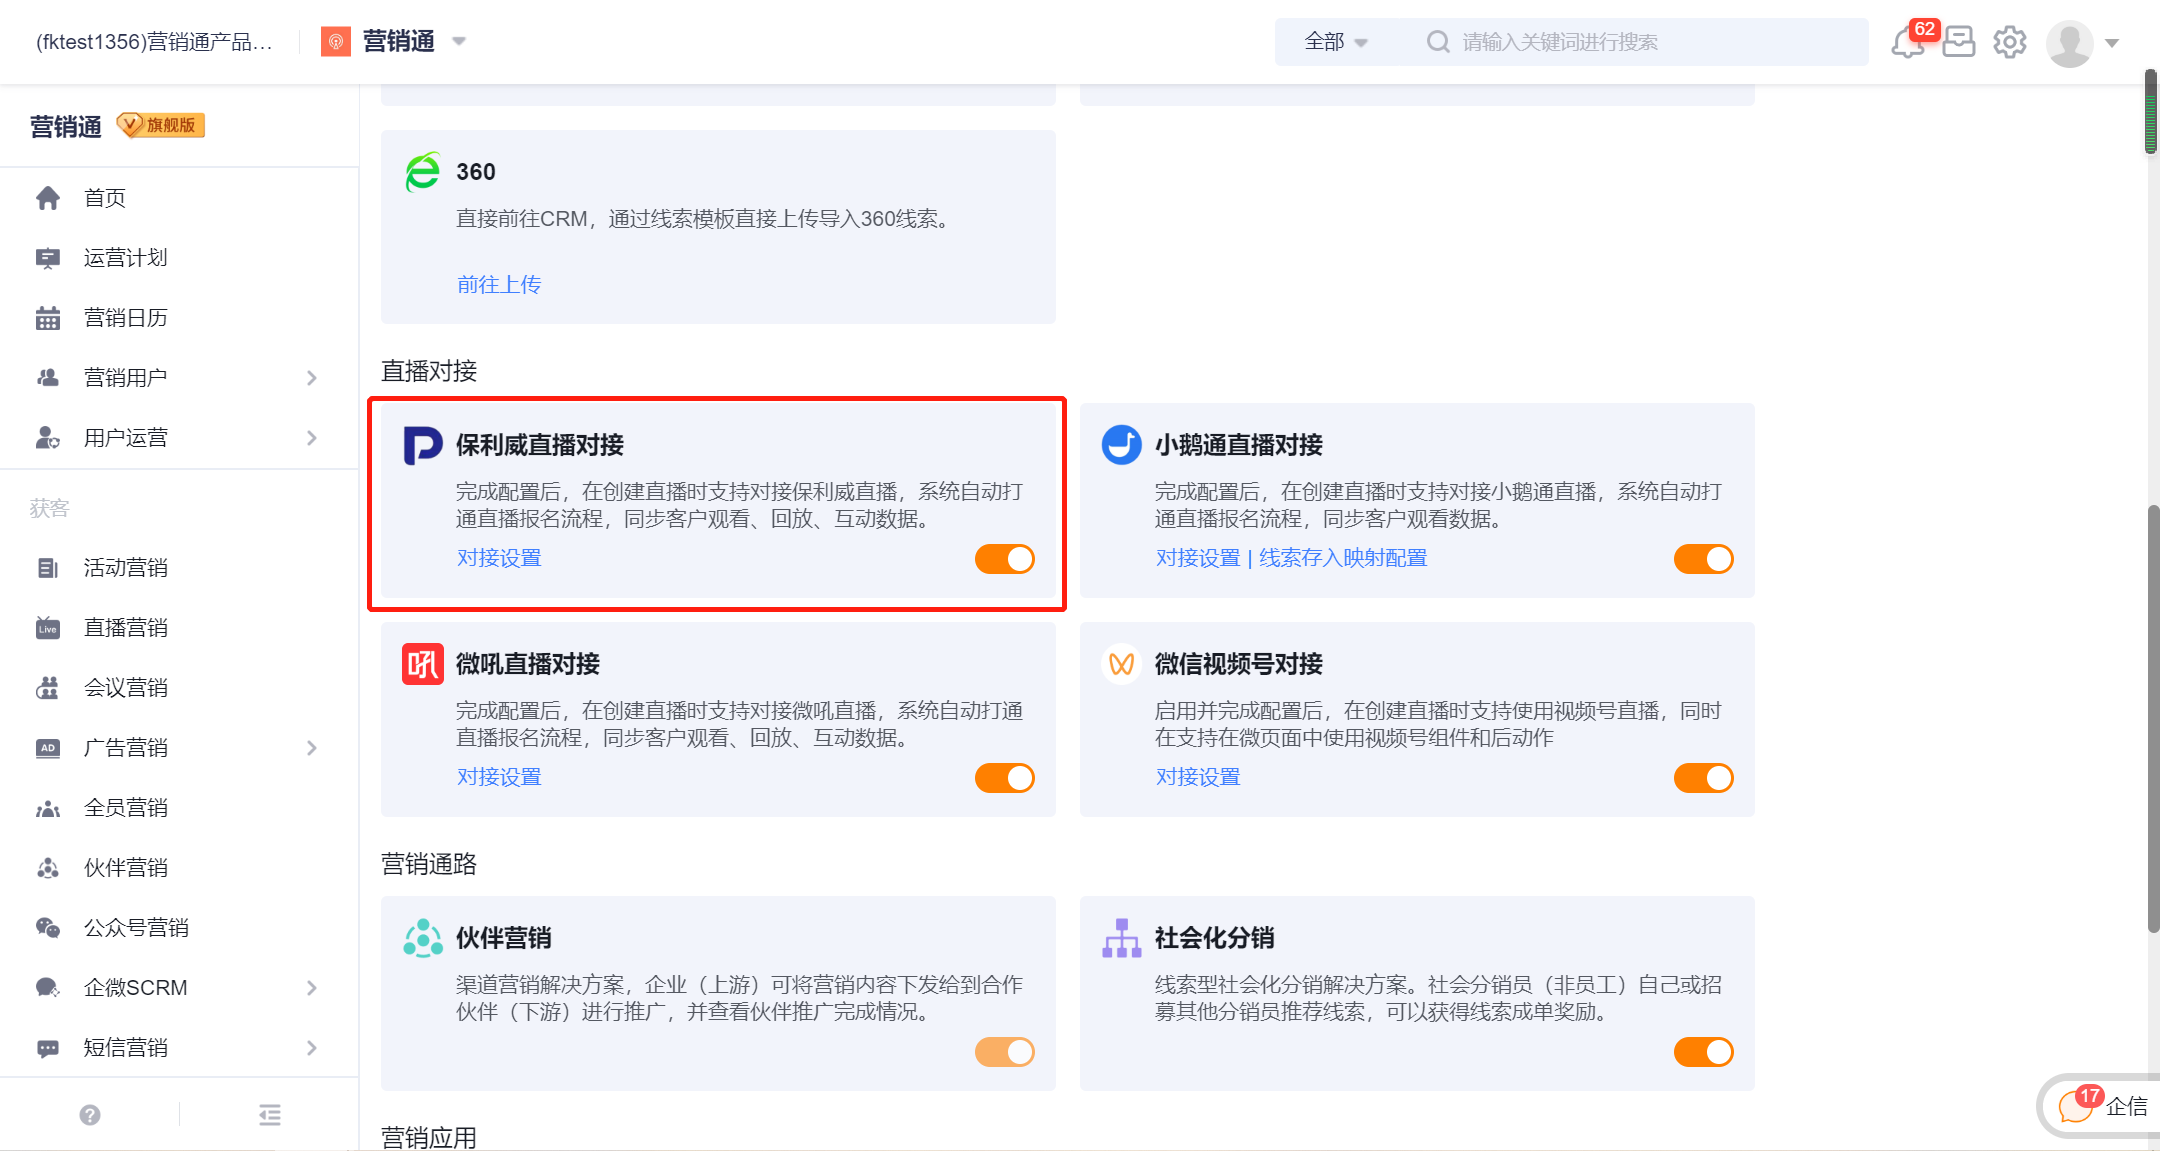
Task: Open 对接设置 for 小鹅通直播对接
Action: (x=1198, y=558)
